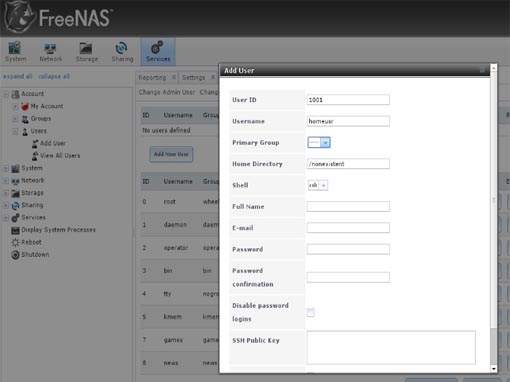Image resolution: width=510 pixels, height=382 pixels.
Task: Expand the Sharing tree node
Action: [6, 205]
